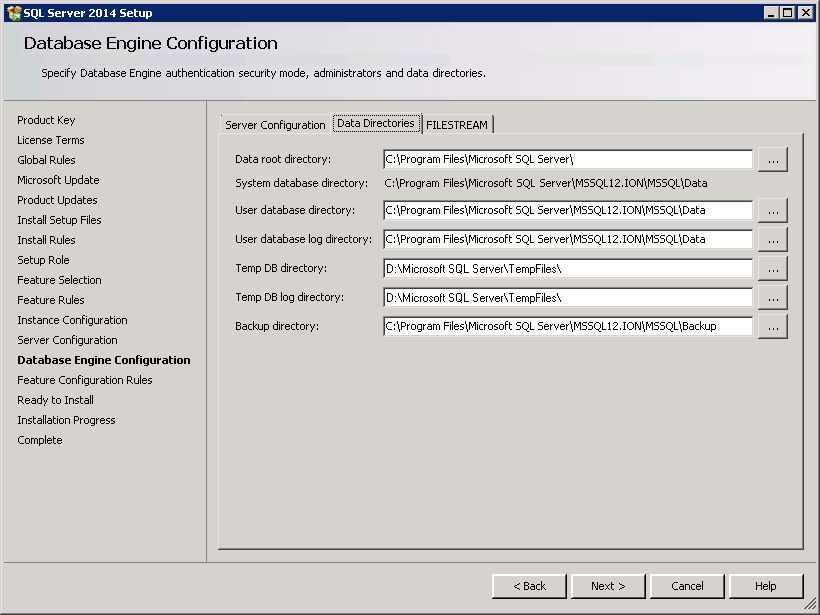Viewport: 820px width, 615px height.
Task: Click the 'User database log directory:' label
Action: click(303, 240)
